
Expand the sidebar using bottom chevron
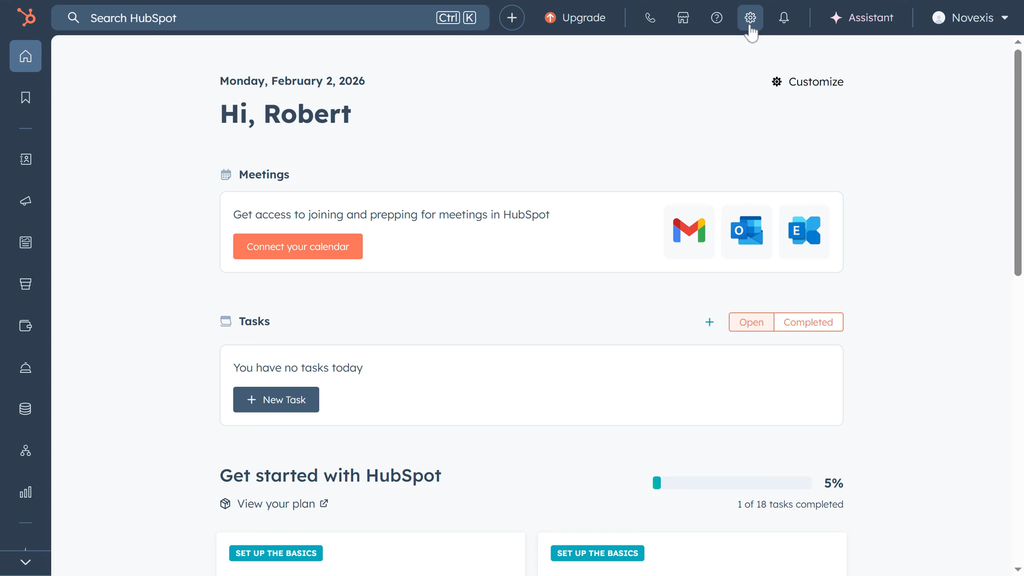[x=26, y=562]
